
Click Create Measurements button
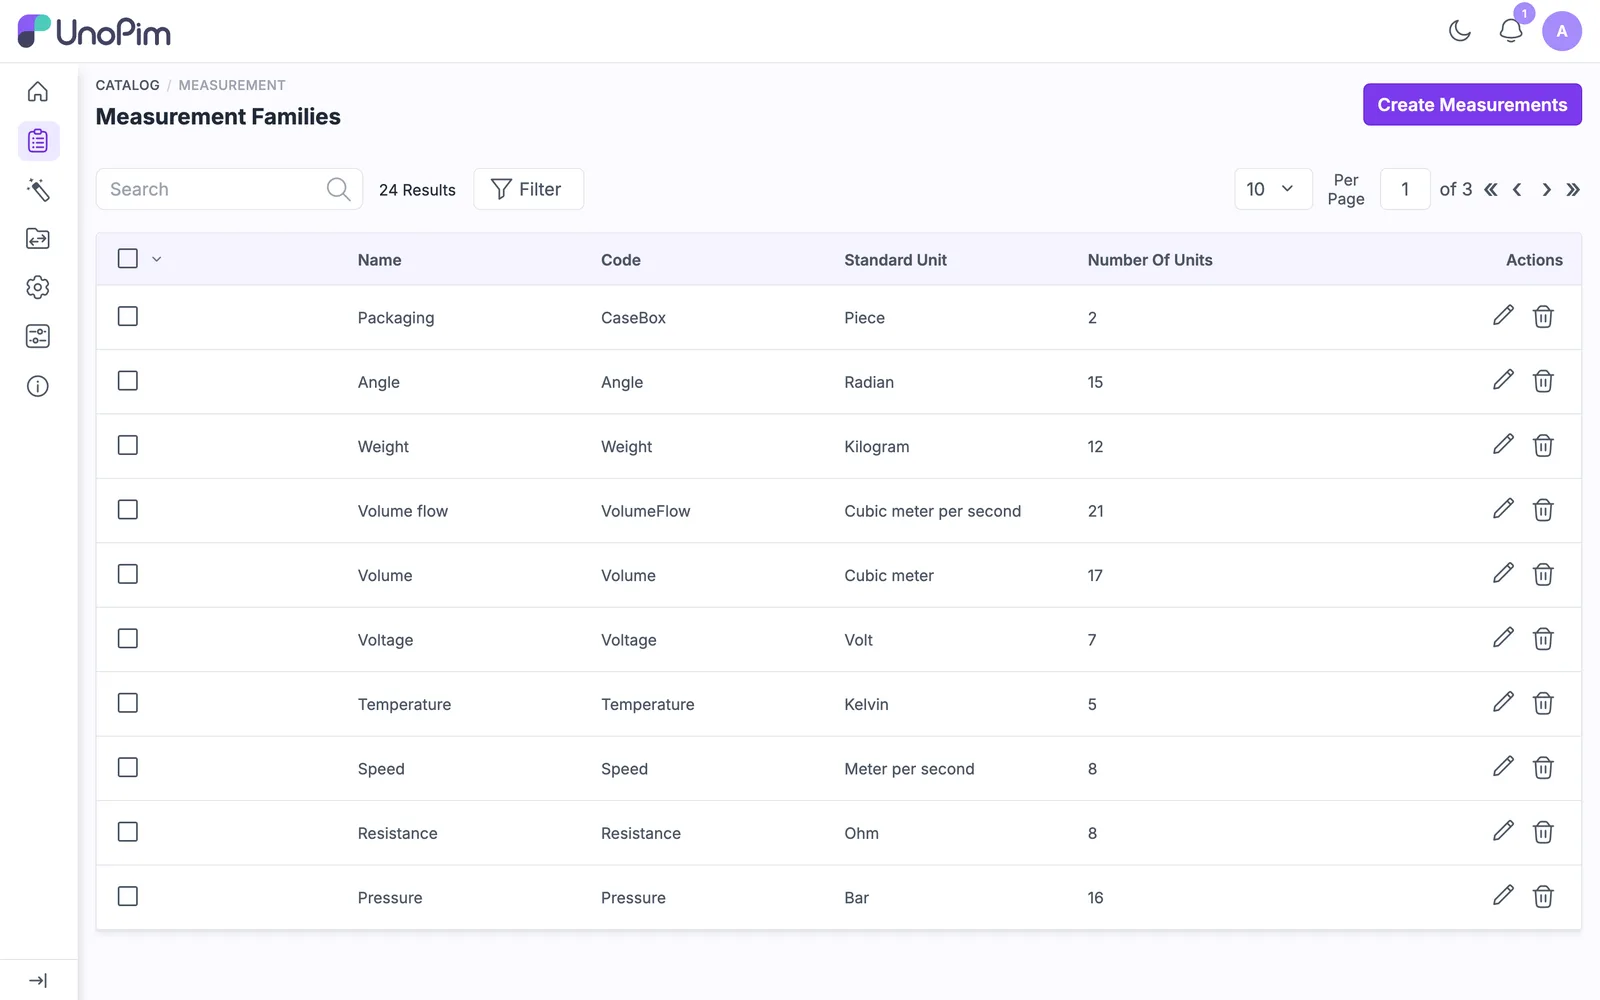(x=1472, y=105)
